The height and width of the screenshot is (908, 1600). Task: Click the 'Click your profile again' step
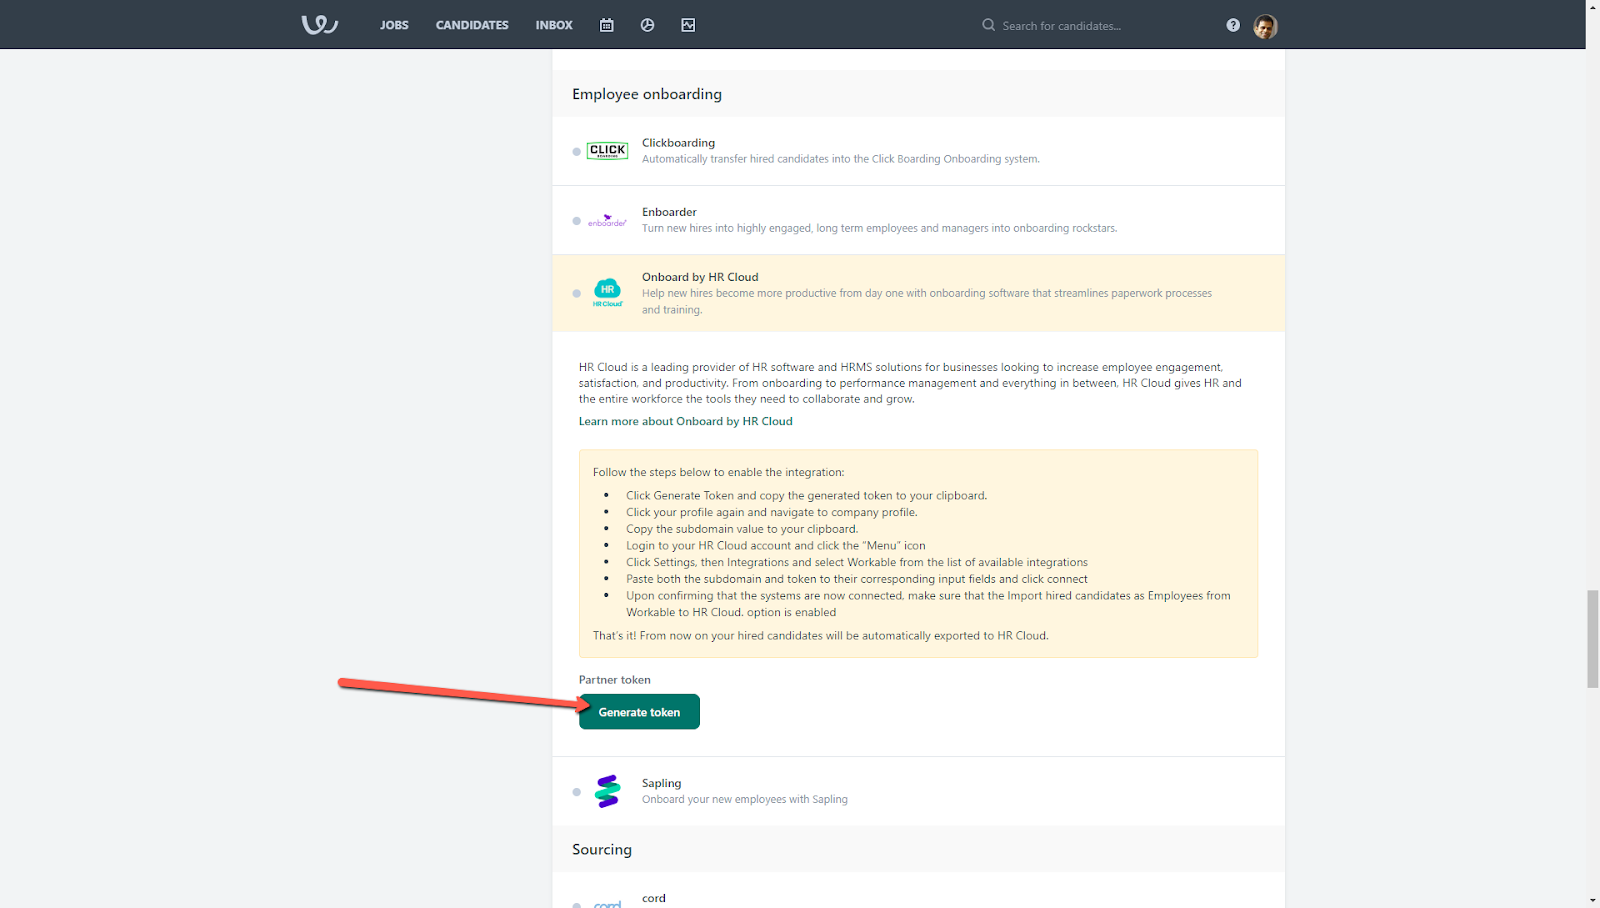click(772, 512)
